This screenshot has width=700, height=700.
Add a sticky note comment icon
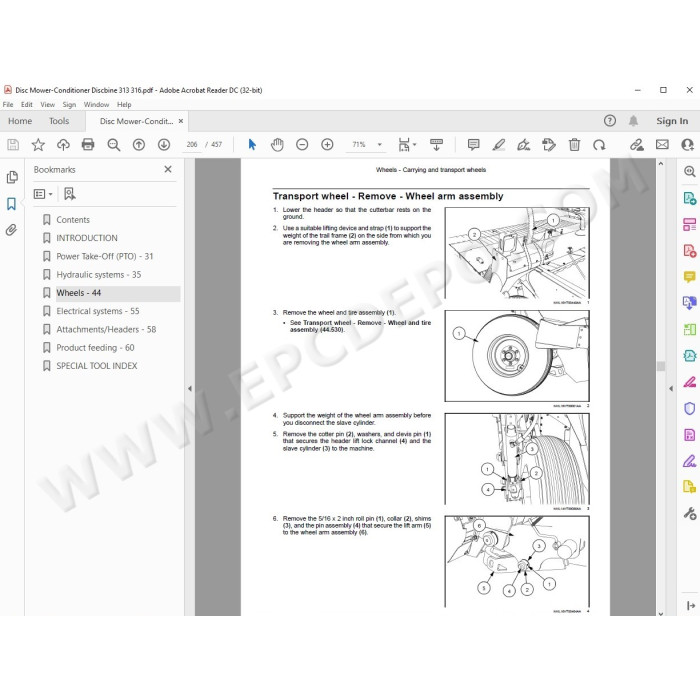473,144
